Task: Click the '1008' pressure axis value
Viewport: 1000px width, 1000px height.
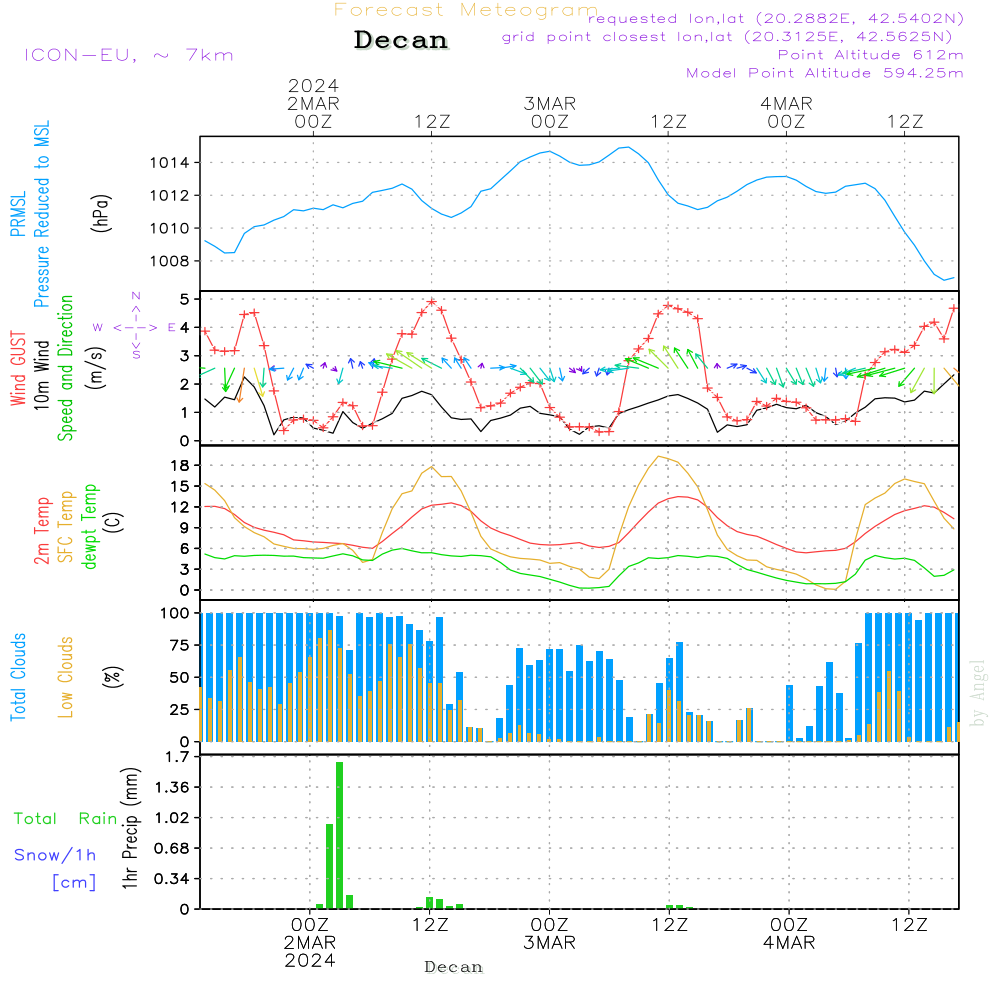Action: [170, 261]
